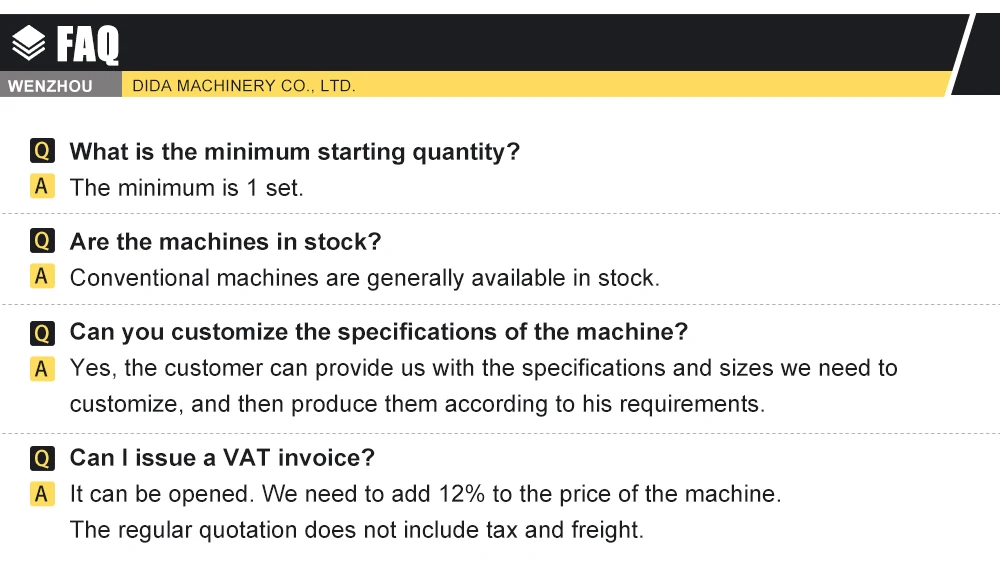This screenshot has width=1000, height=564.
Task: Open 'Are the machines in stock?' question
Action: 225,242
